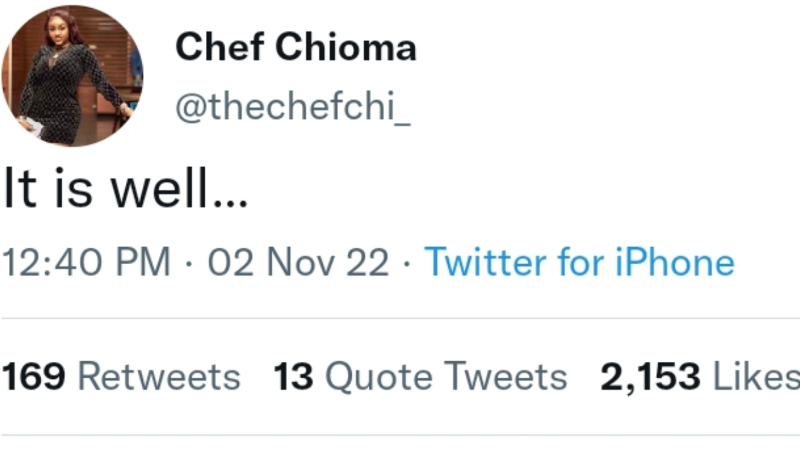
Task: Click the Quote Tweets label
Action: 446,377
